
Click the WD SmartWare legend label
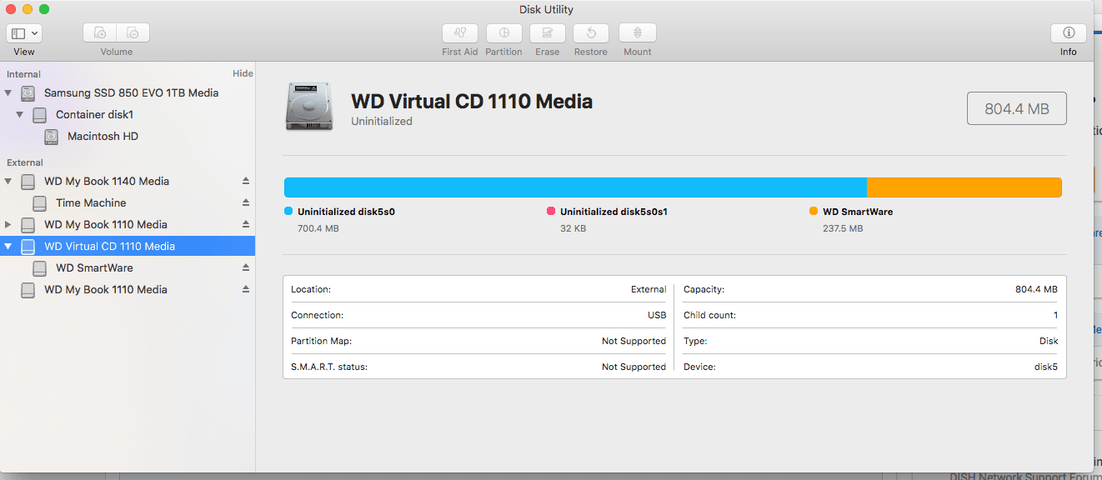tap(857, 211)
